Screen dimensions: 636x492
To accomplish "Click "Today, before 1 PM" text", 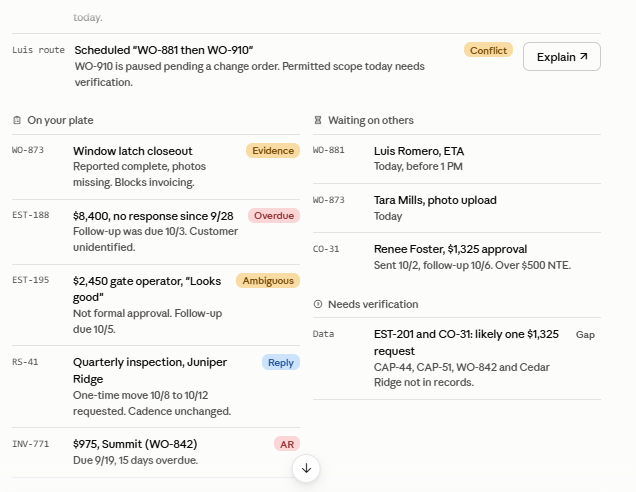I will coord(418,167).
